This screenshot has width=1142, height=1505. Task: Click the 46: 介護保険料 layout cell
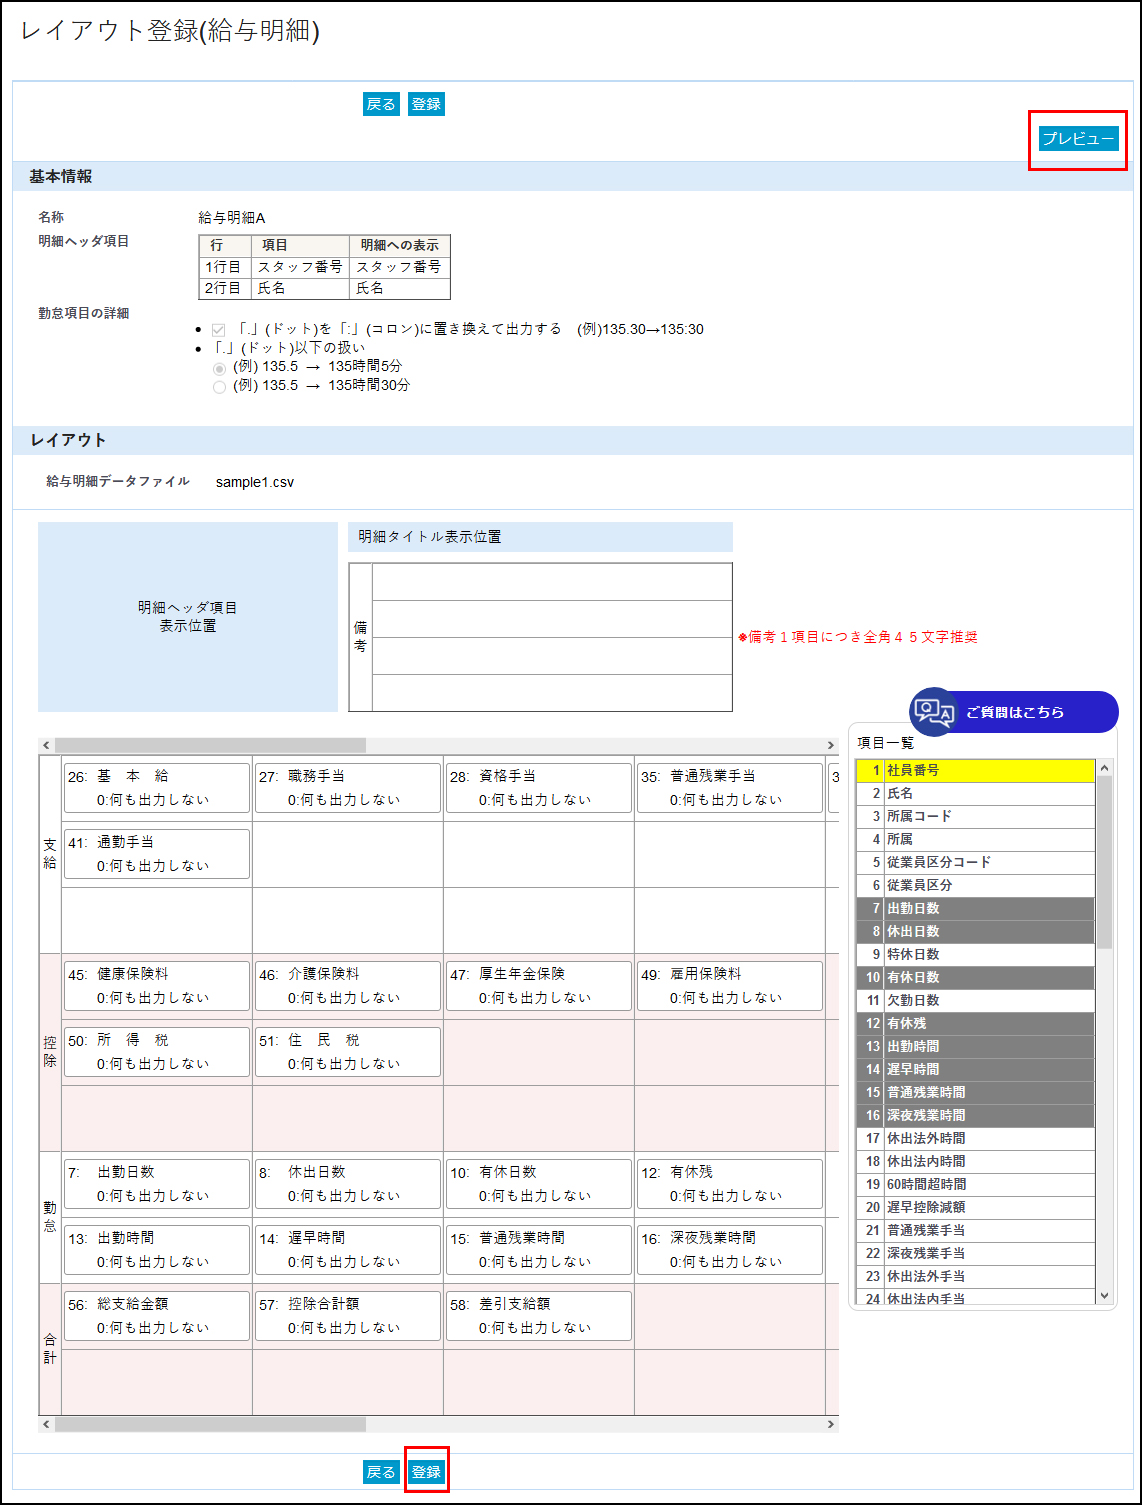point(348,986)
